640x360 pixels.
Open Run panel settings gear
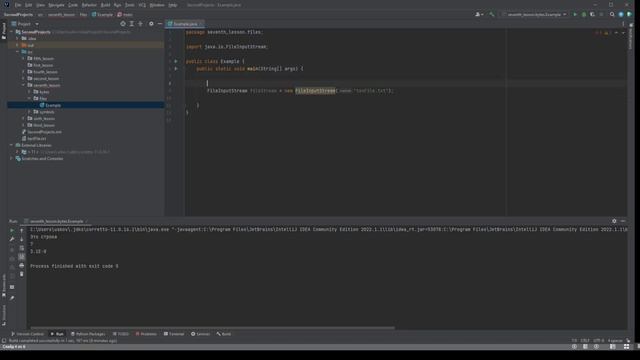tap(614, 221)
